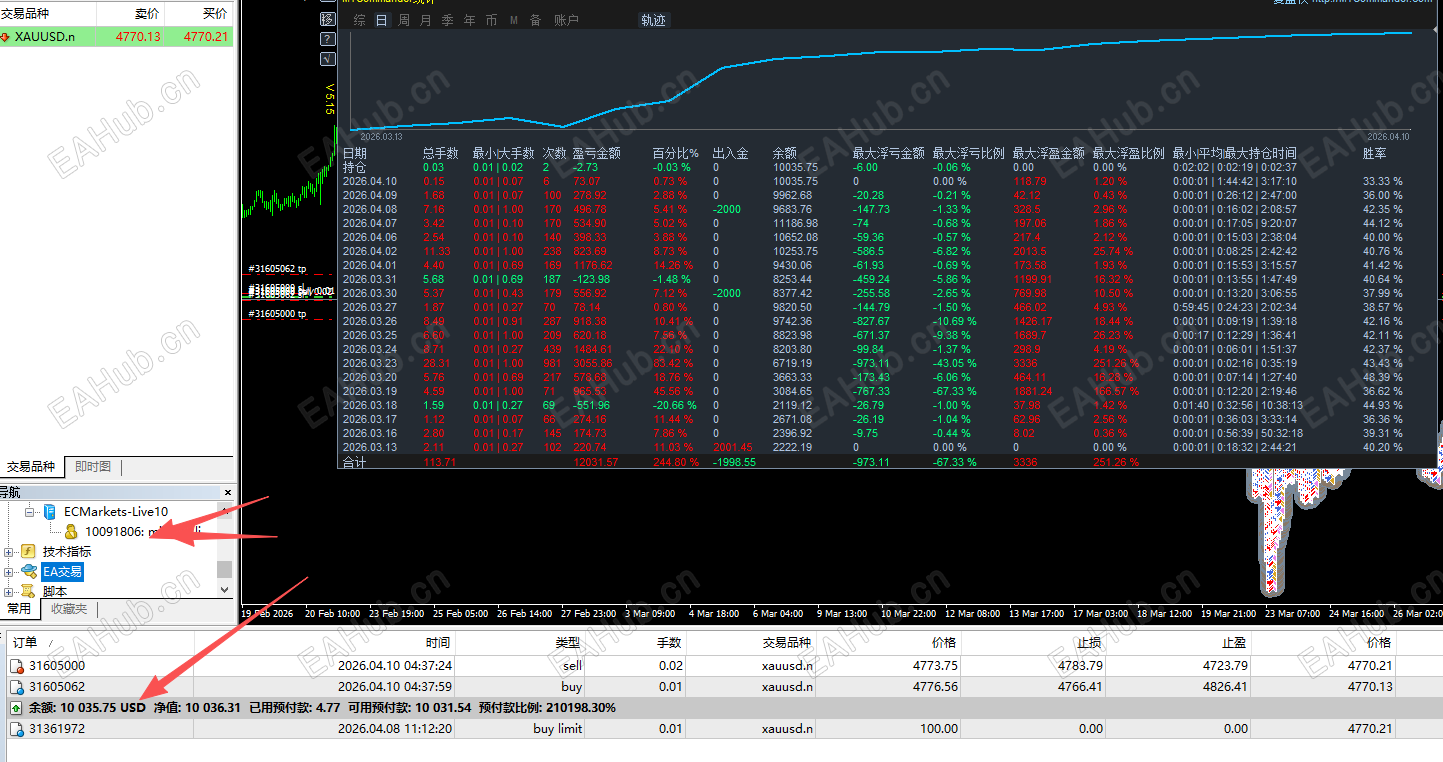Screen dimensions: 1443x762
Task: Collapse the ECMarkets-Live10 tree node
Action: pyautogui.click(x=30, y=512)
